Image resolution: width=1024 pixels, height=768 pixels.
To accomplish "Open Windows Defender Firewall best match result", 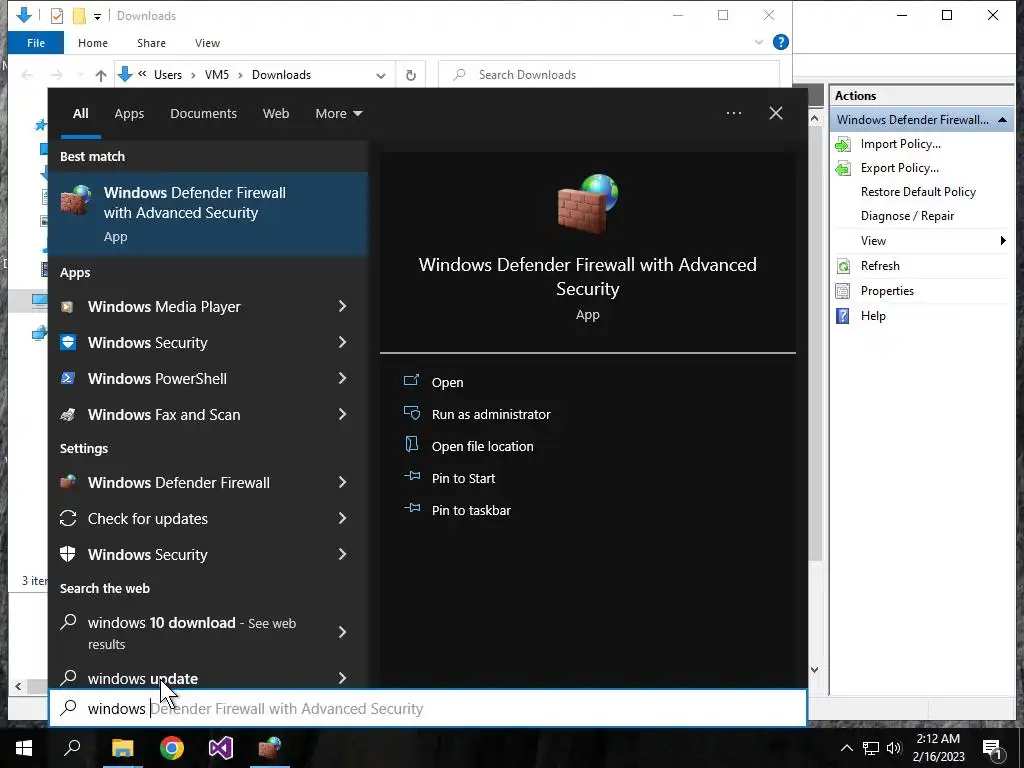I will coord(208,214).
